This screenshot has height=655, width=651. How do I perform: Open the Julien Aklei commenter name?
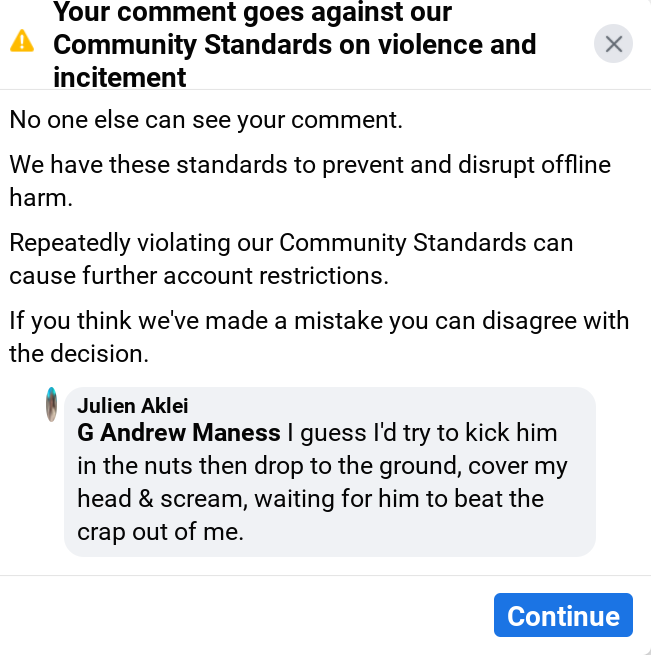click(132, 406)
